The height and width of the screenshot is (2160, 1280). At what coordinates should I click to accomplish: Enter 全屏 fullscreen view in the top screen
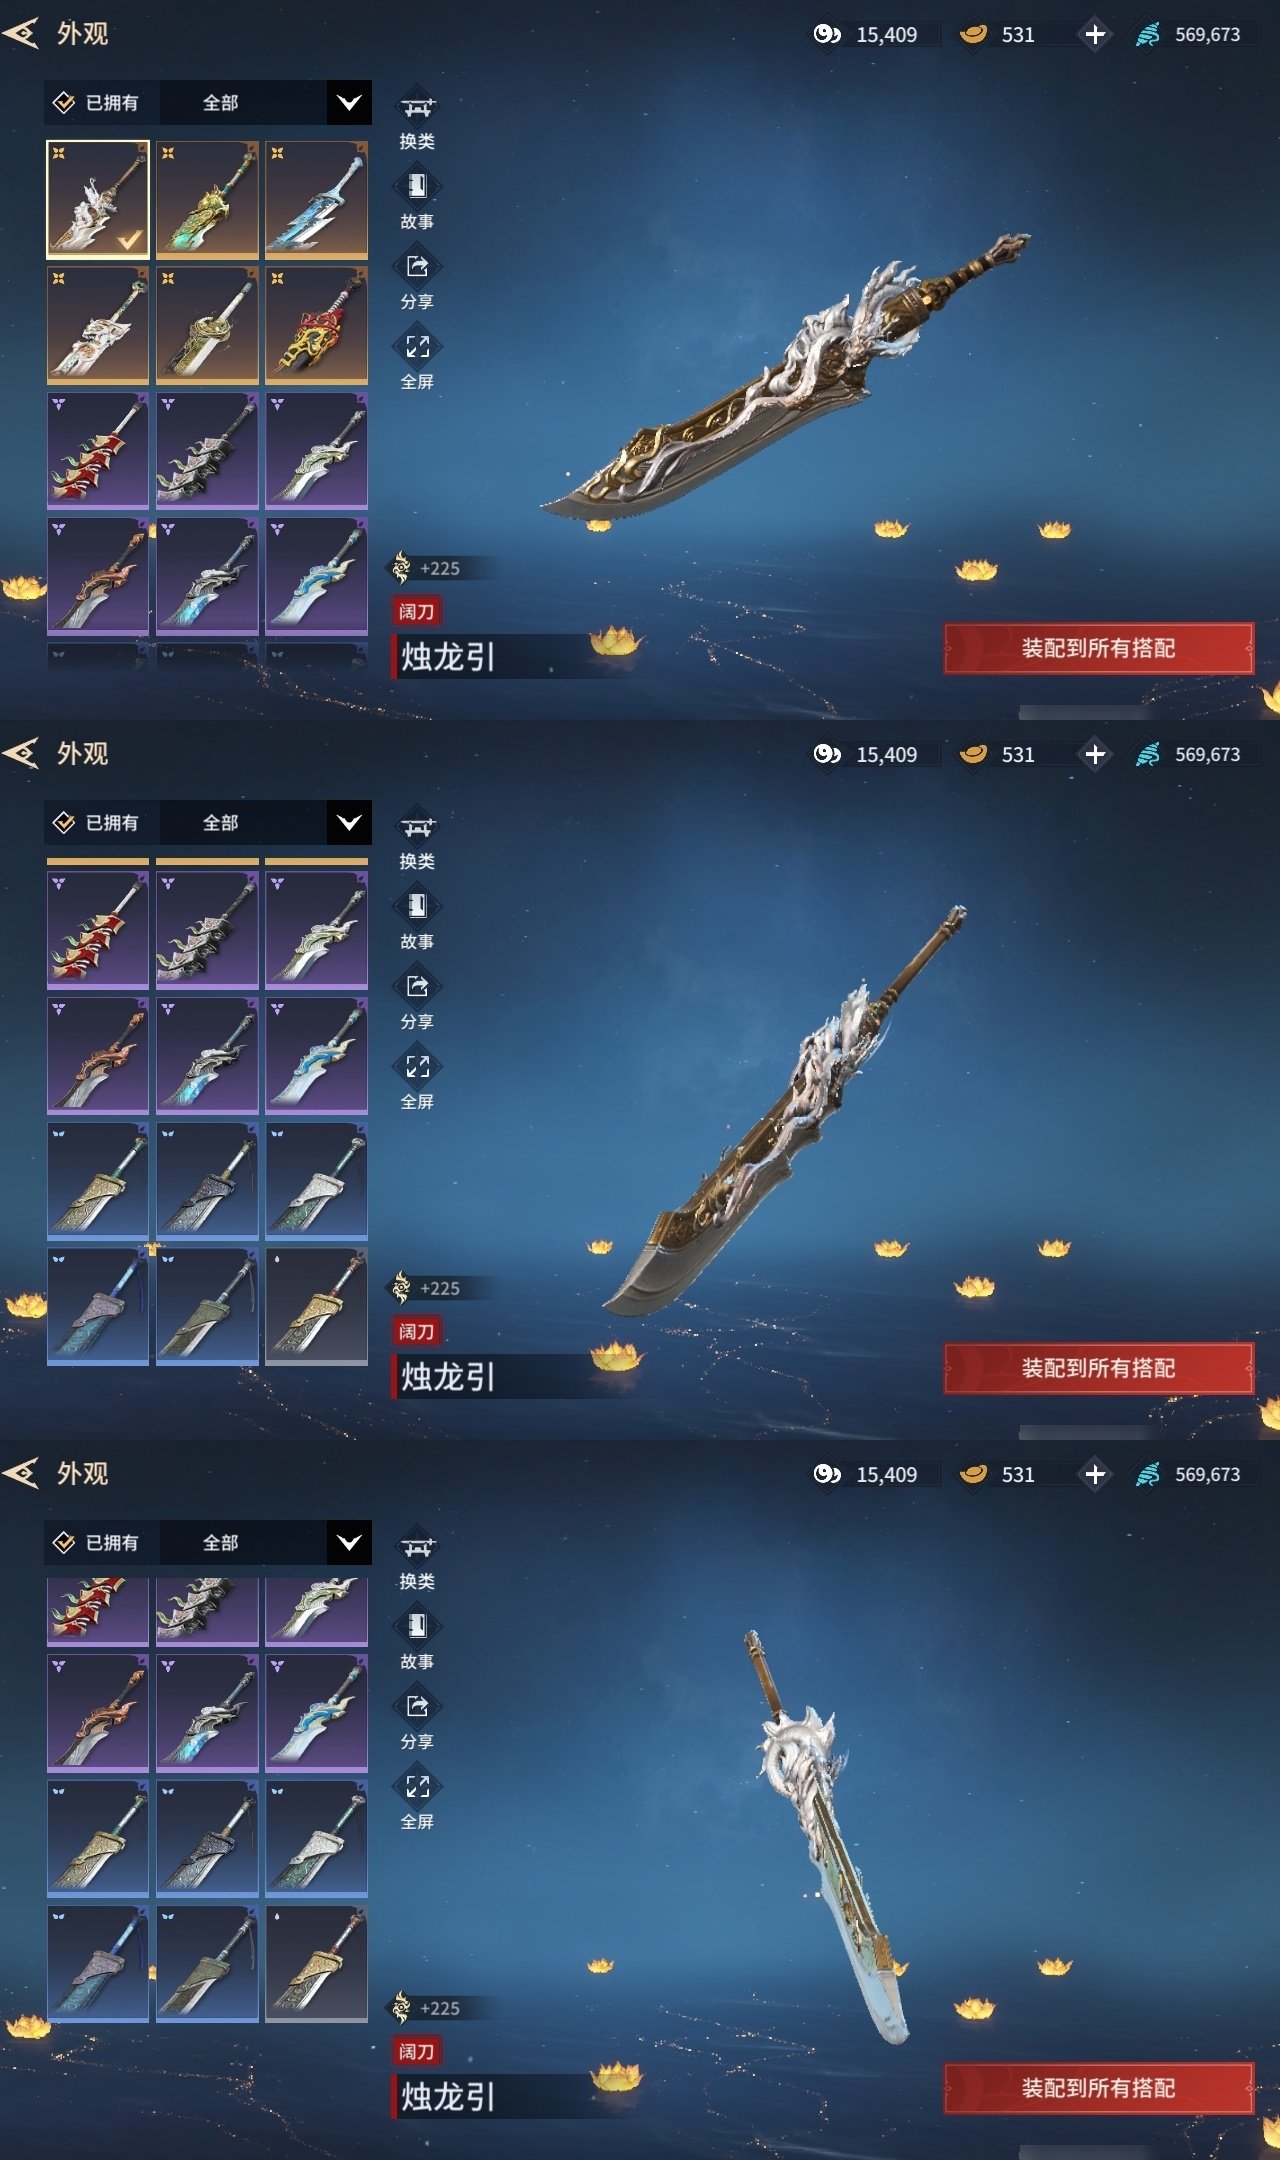(417, 347)
